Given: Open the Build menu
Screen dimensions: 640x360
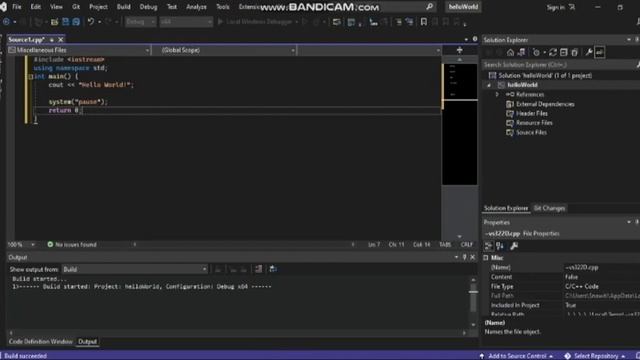Looking at the screenshot, I should pos(124,7).
